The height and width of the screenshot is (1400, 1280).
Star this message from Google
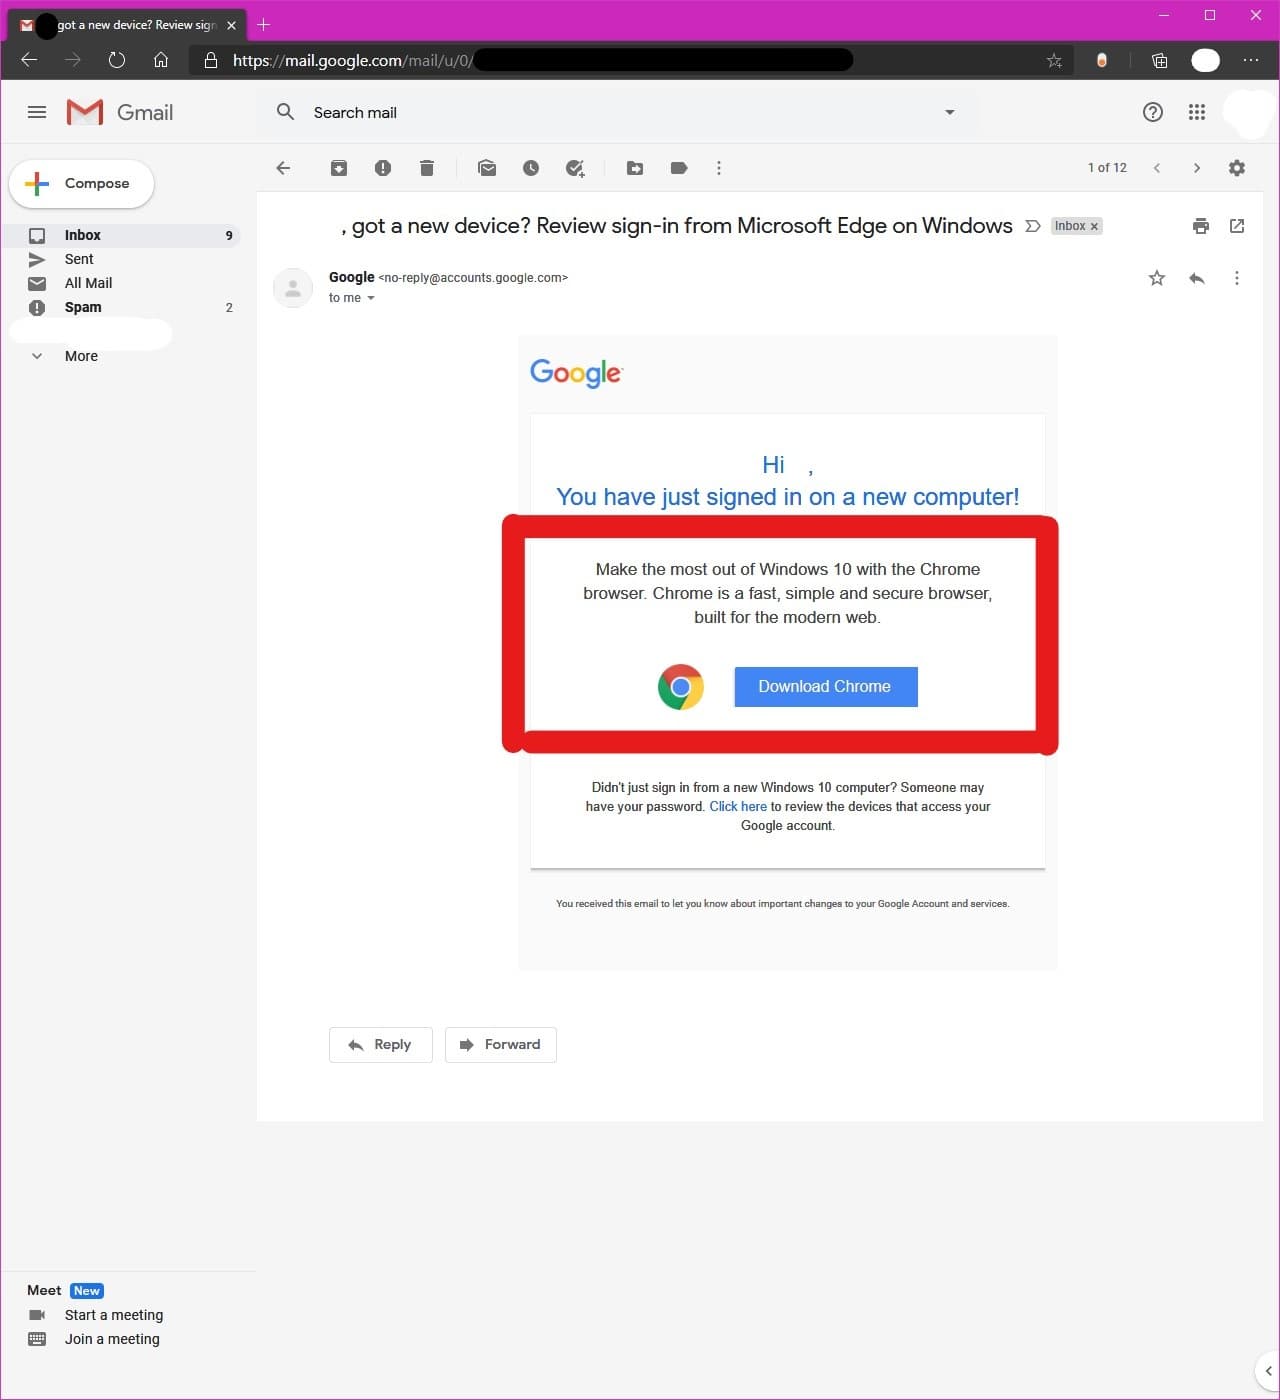tap(1157, 278)
